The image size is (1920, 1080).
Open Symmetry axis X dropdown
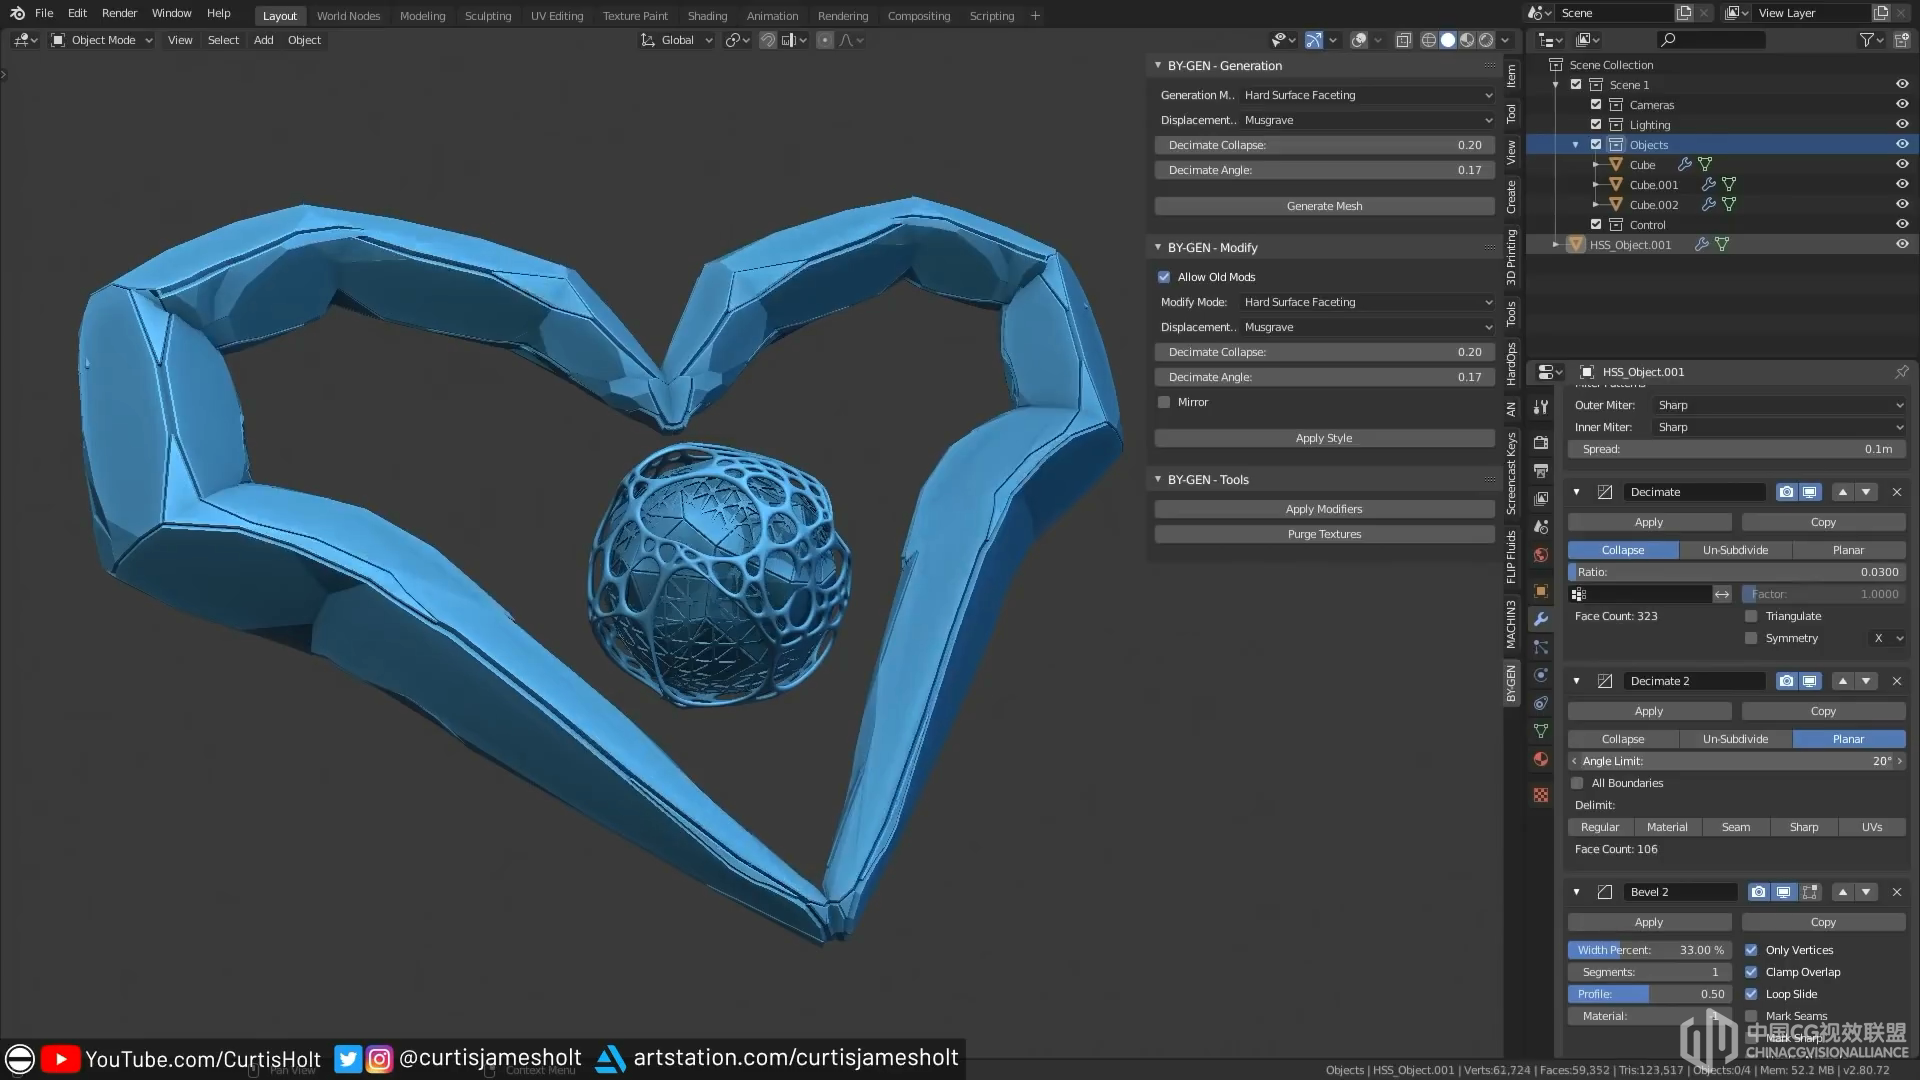point(1887,638)
